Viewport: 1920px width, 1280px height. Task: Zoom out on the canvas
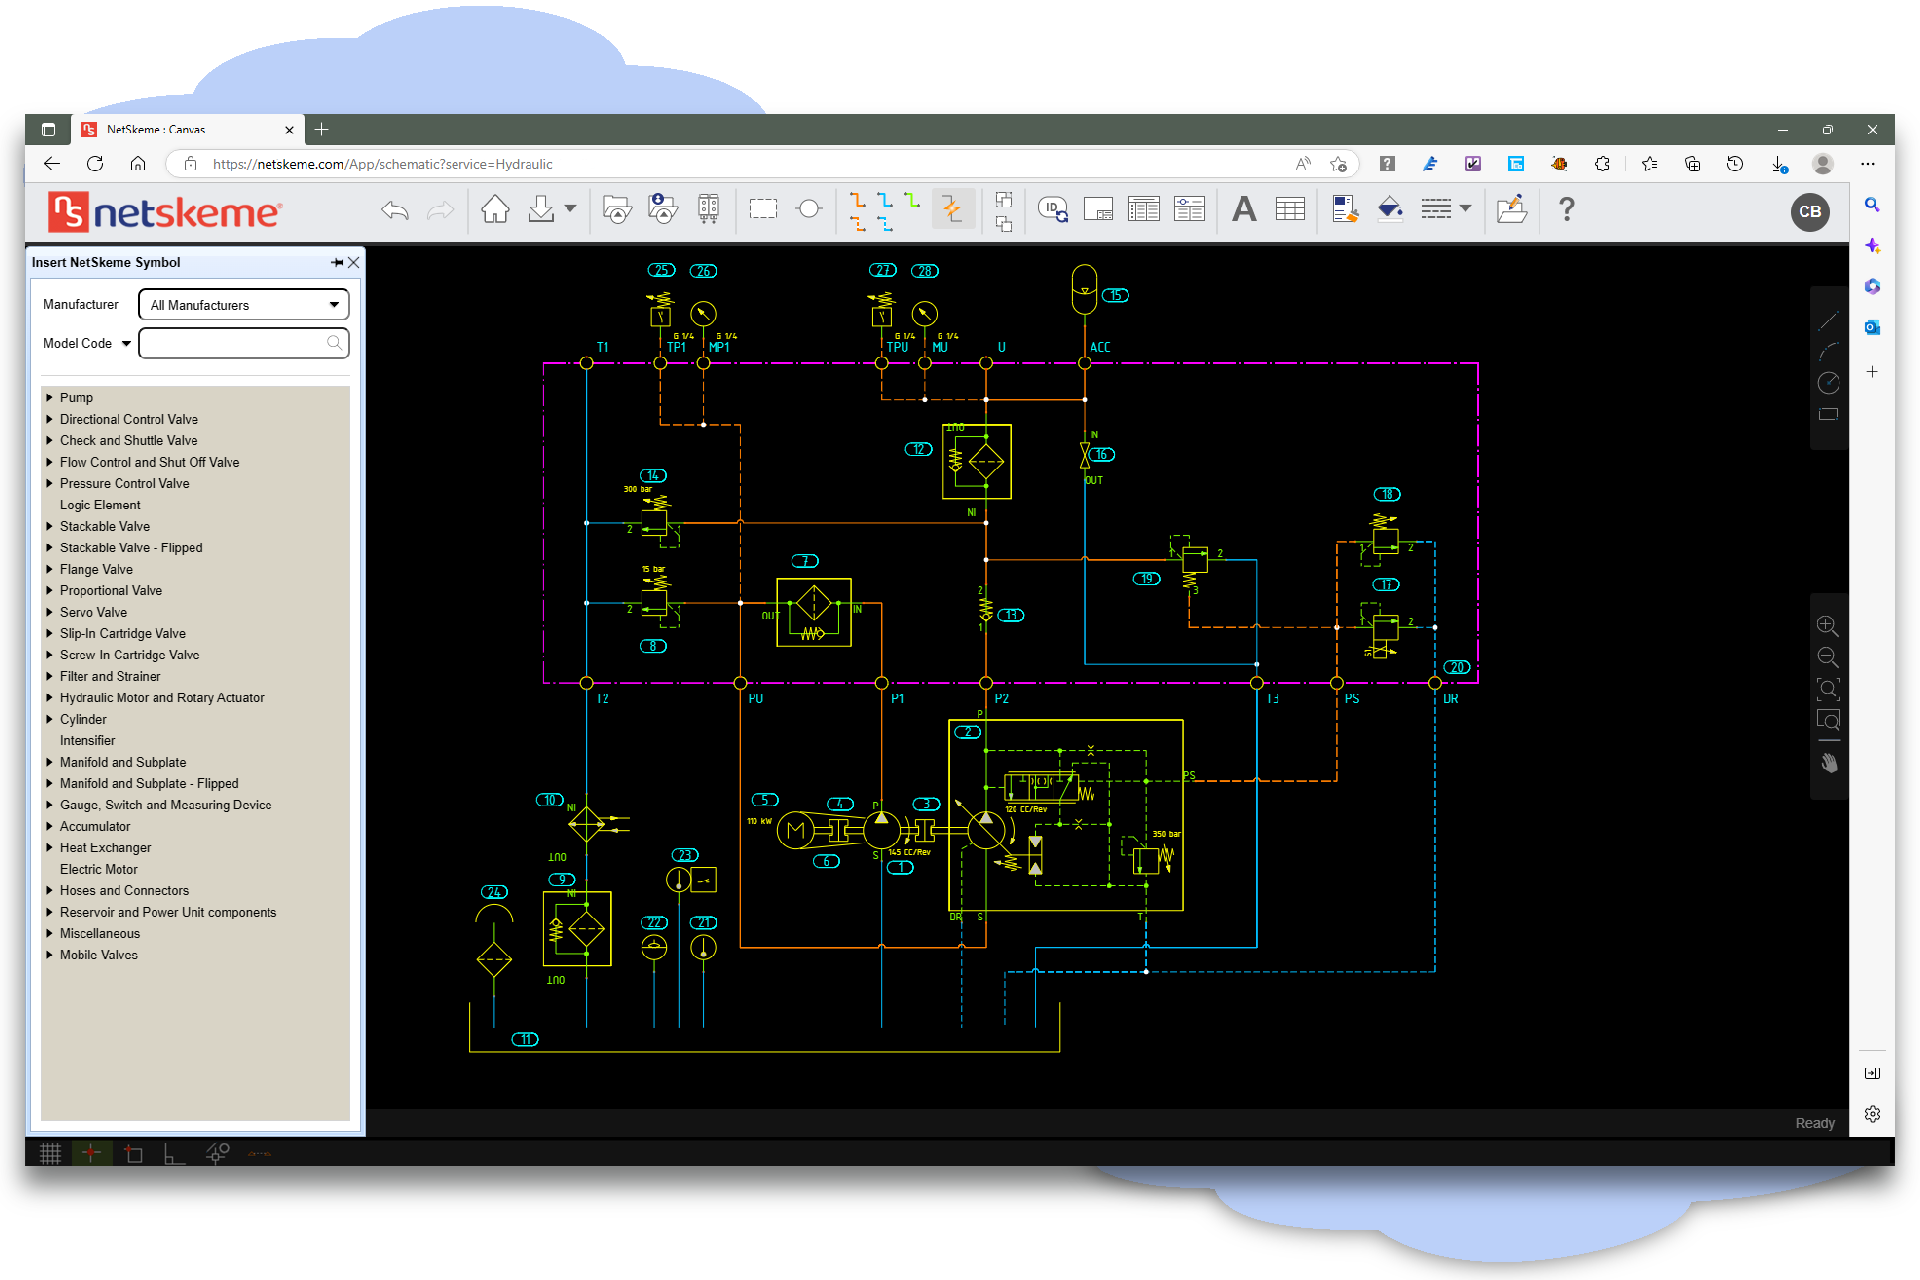pos(1828,657)
